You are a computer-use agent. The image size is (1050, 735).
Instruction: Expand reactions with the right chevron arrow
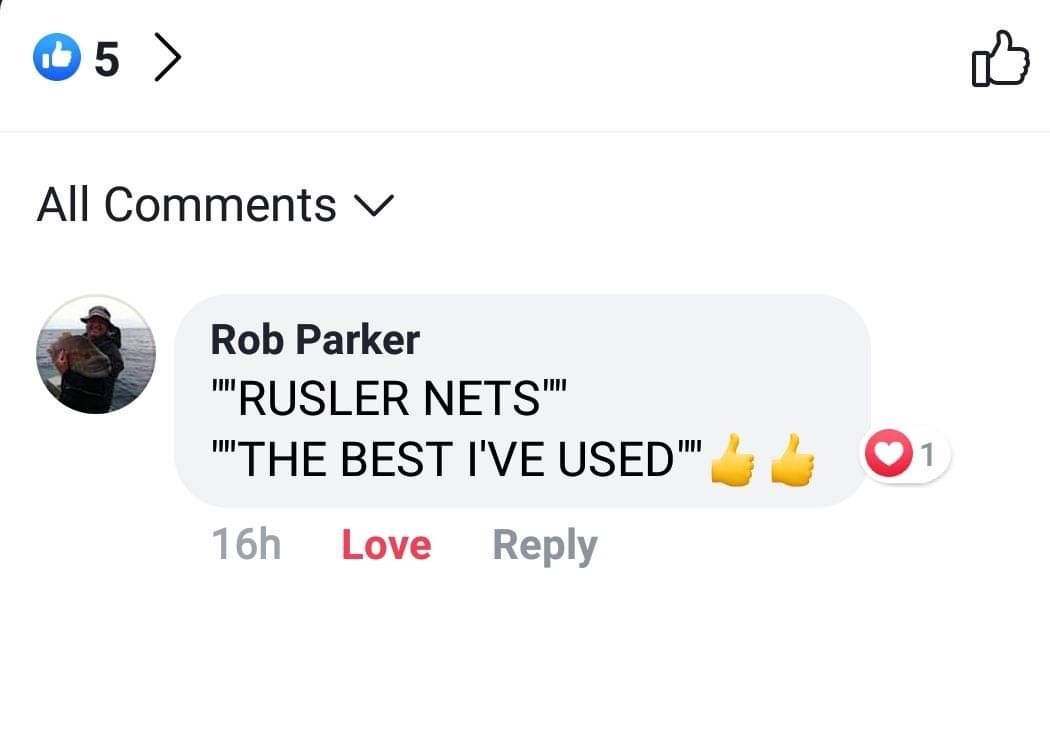click(x=168, y=59)
